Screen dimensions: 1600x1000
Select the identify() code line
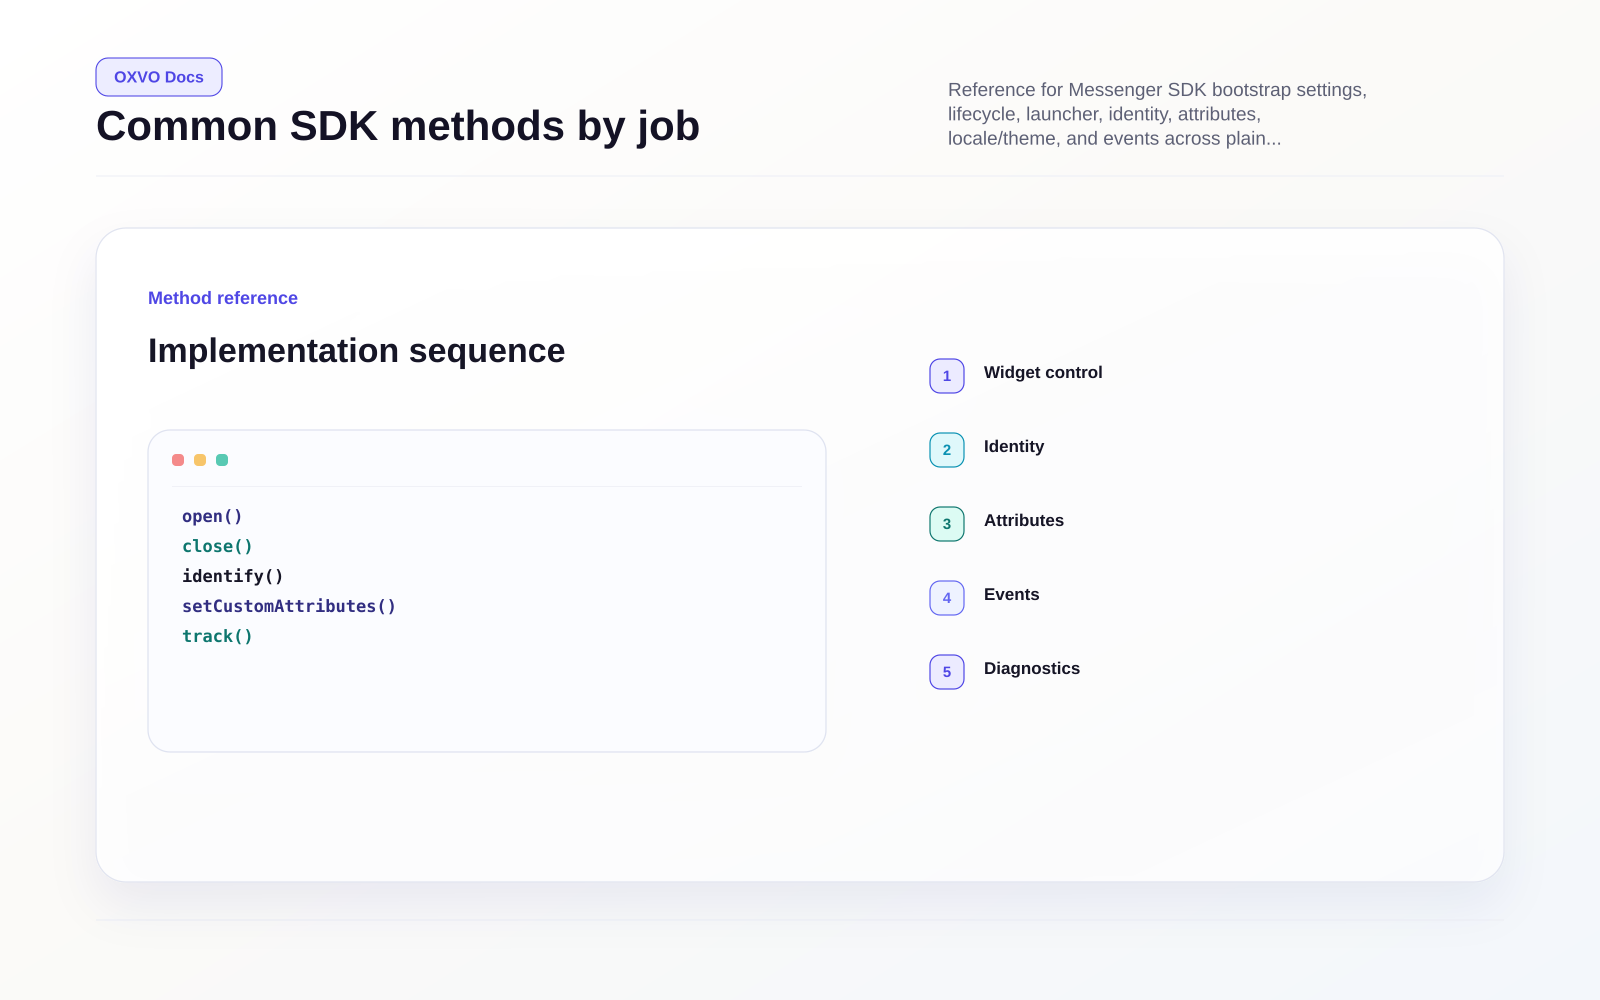[x=233, y=576]
